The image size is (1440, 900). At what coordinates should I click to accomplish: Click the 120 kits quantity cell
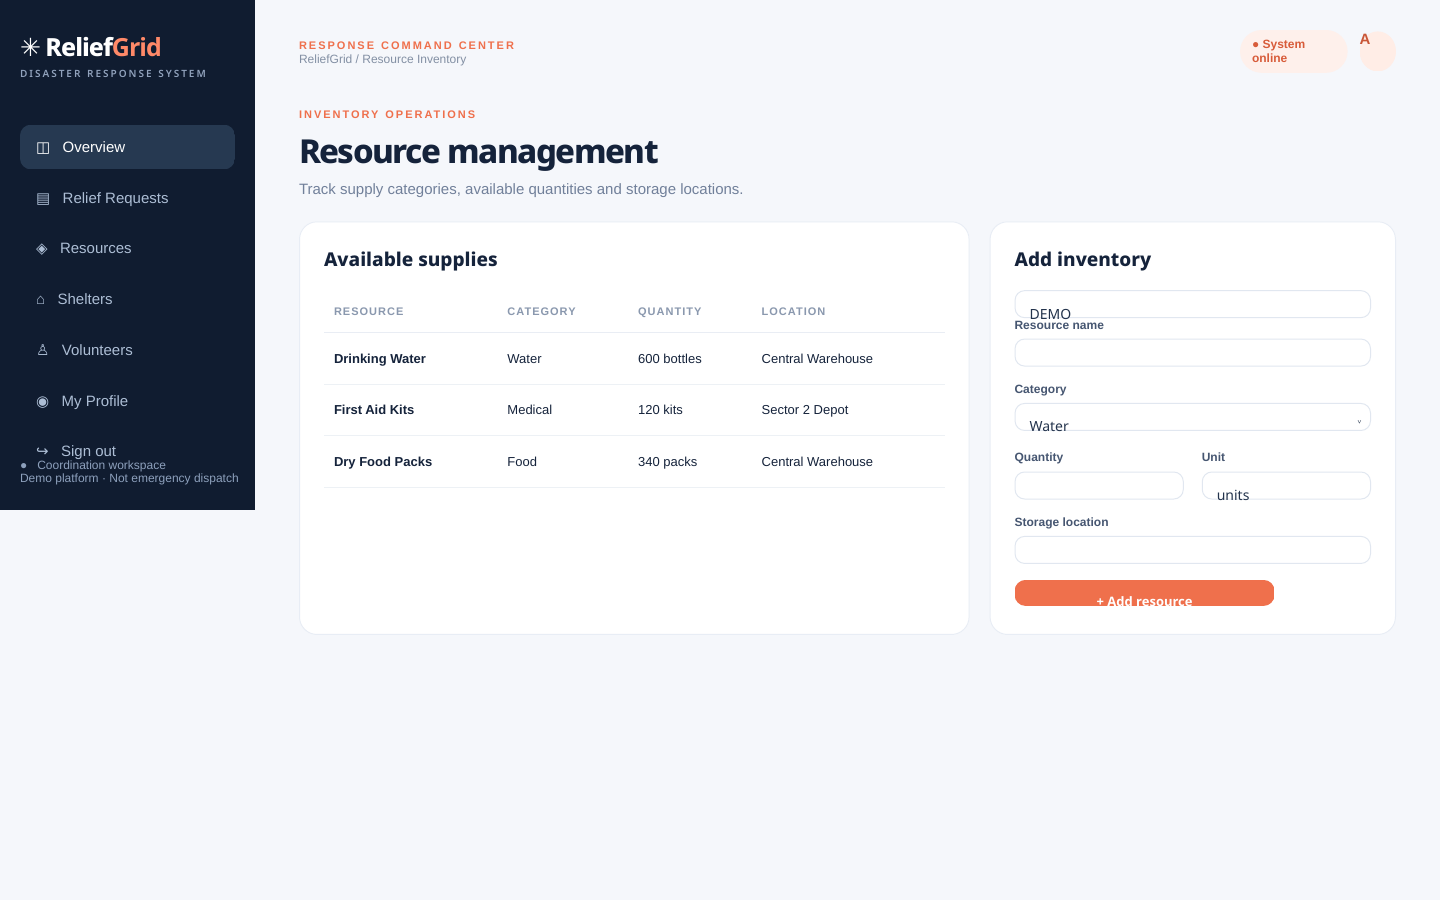click(x=660, y=410)
